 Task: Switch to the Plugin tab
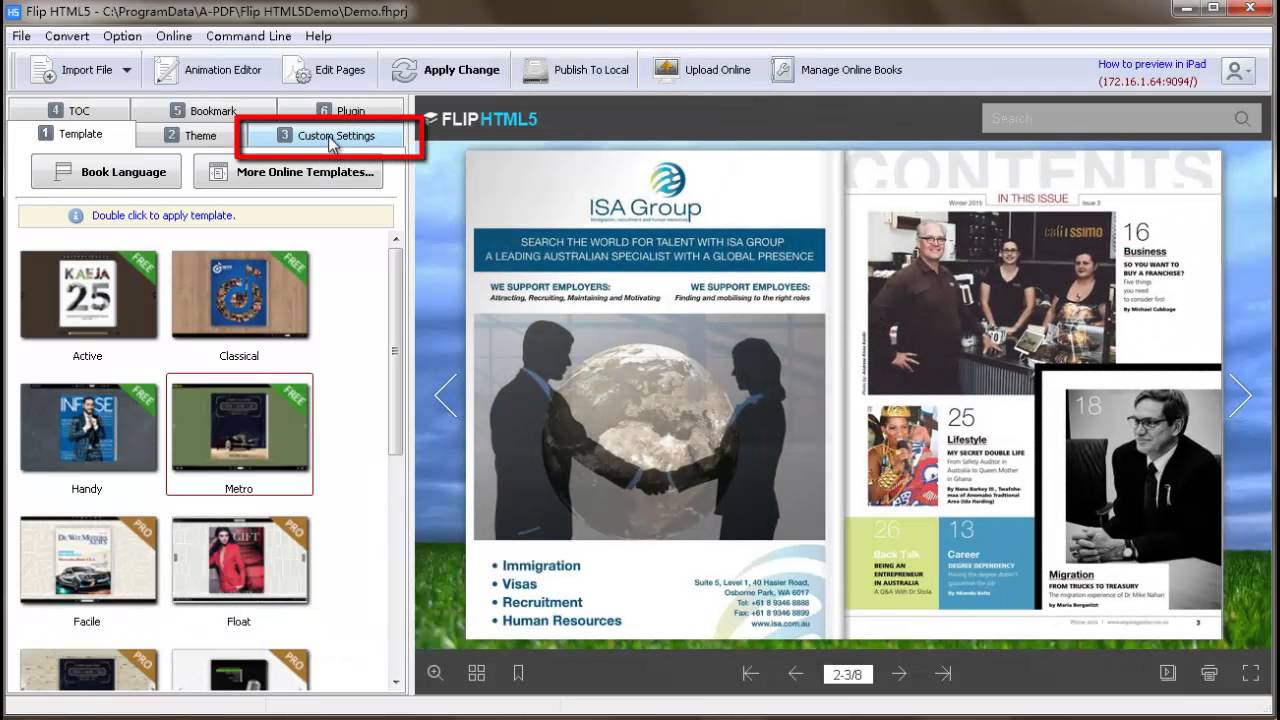click(x=341, y=110)
